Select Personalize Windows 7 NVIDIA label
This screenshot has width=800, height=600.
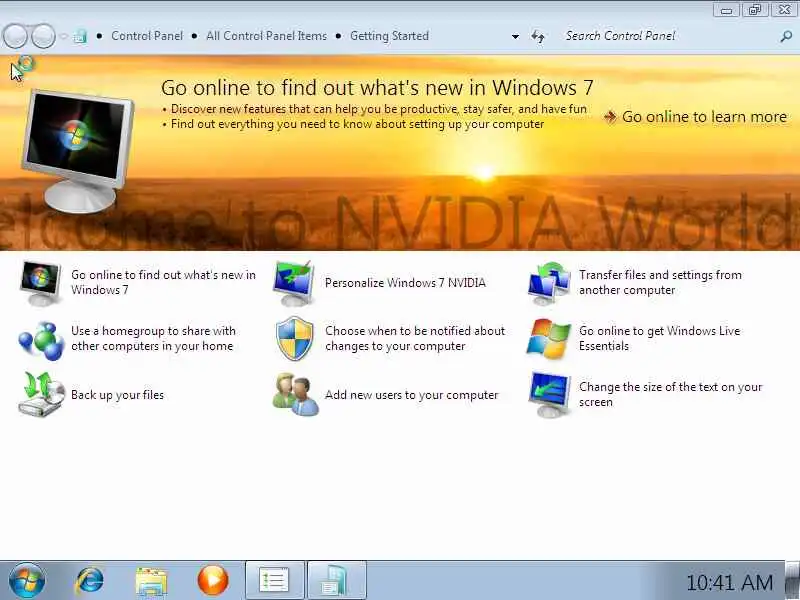pos(405,283)
